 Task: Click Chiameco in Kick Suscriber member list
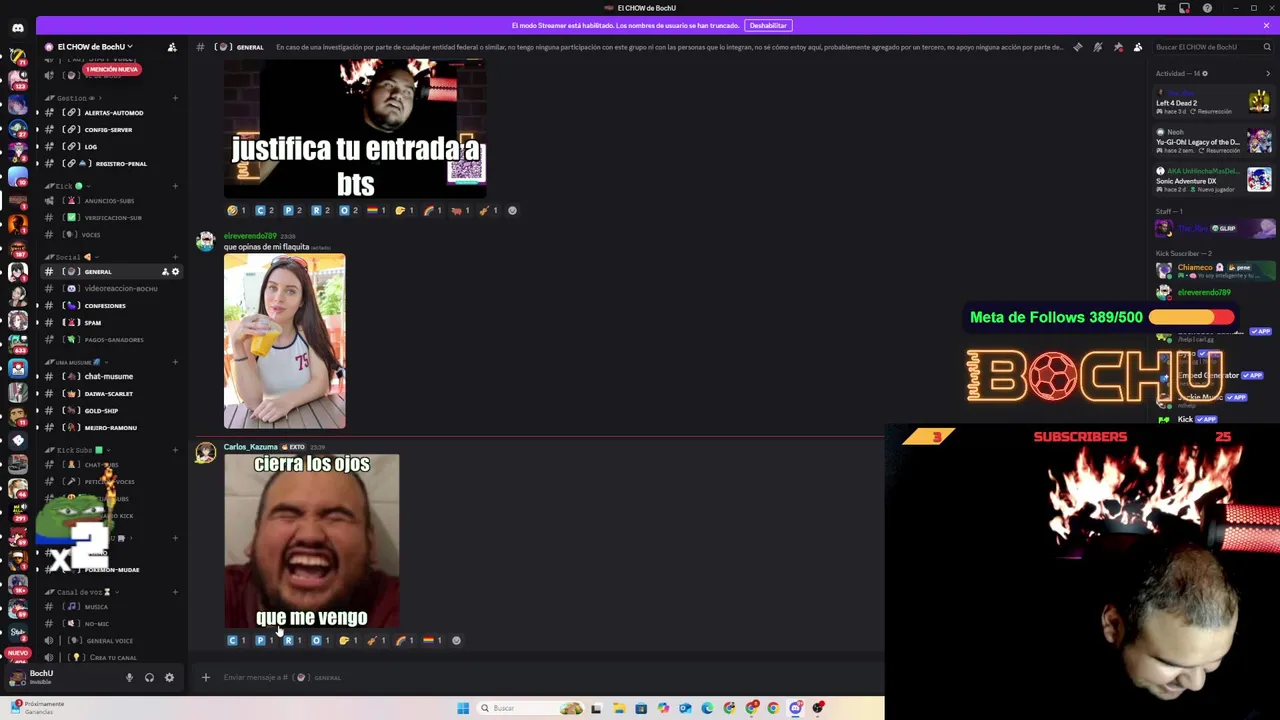tap(1213, 269)
